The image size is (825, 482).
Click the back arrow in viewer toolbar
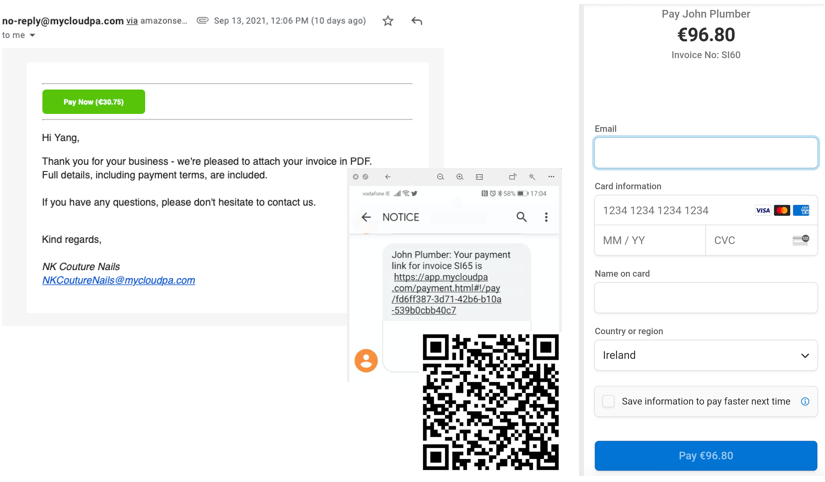click(388, 177)
